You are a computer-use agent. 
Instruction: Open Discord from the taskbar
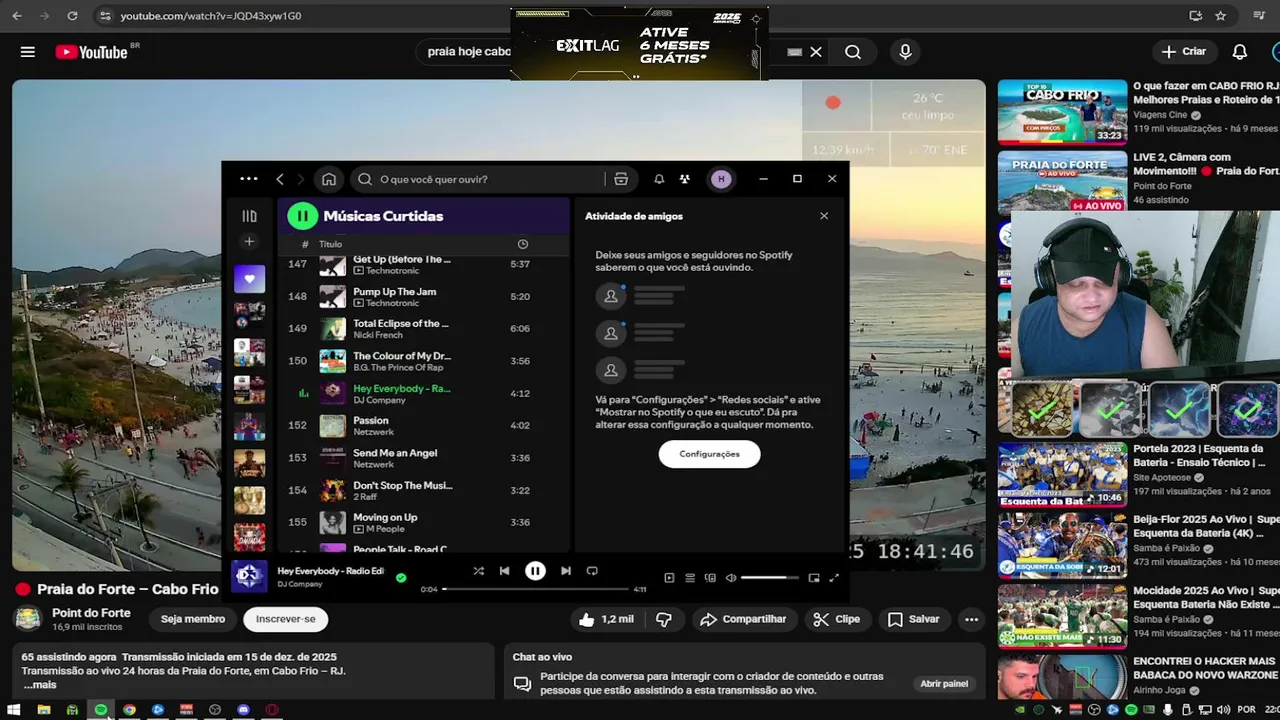click(x=243, y=710)
